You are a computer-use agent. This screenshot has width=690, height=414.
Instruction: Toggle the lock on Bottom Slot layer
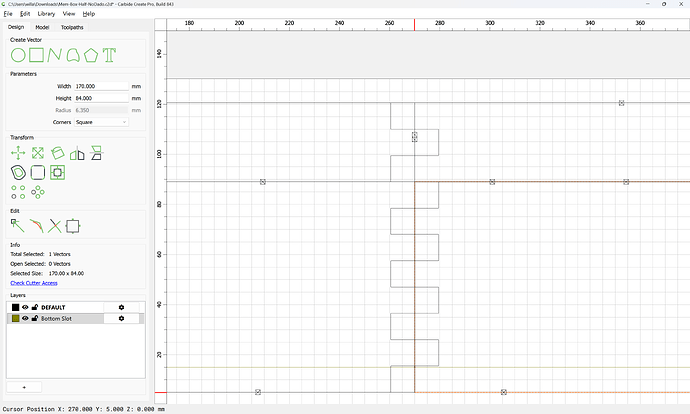35,318
